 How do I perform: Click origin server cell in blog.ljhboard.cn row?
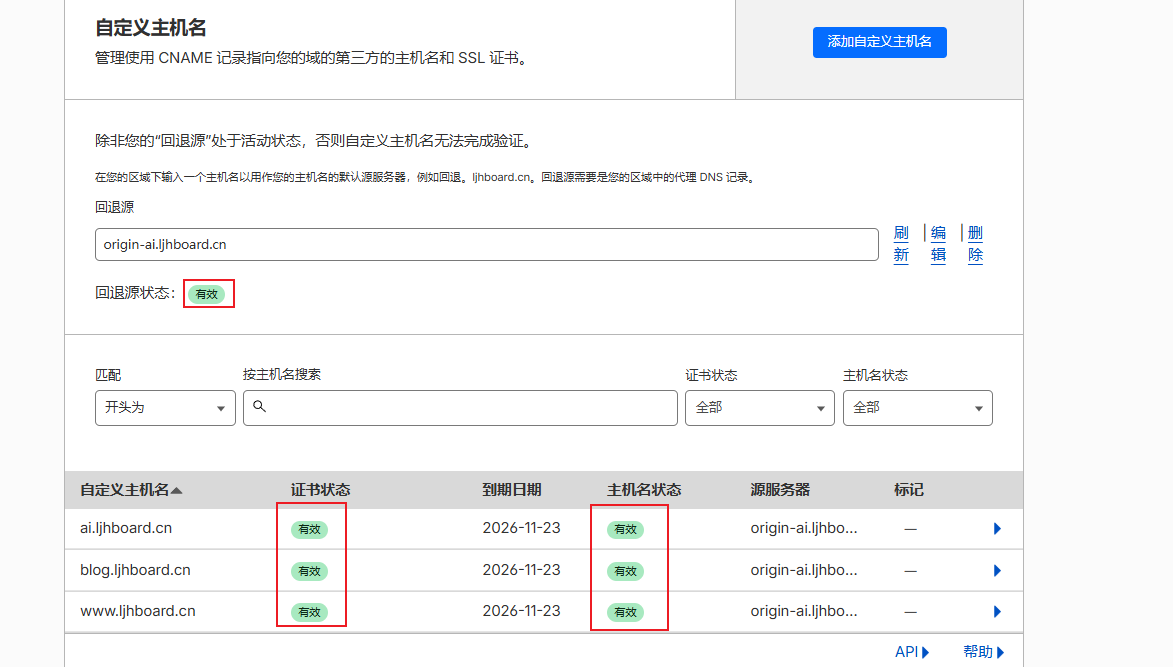(803, 570)
